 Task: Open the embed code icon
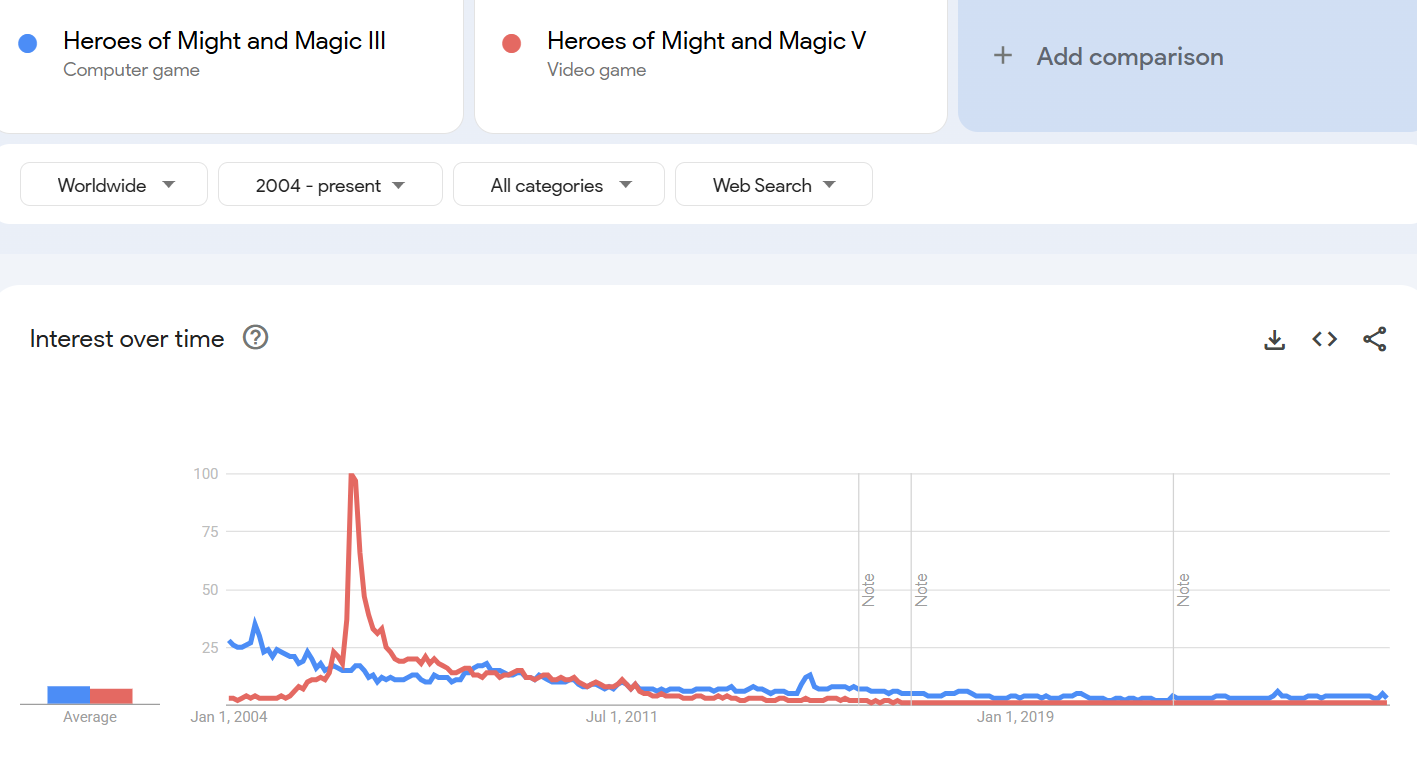tap(1325, 340)
